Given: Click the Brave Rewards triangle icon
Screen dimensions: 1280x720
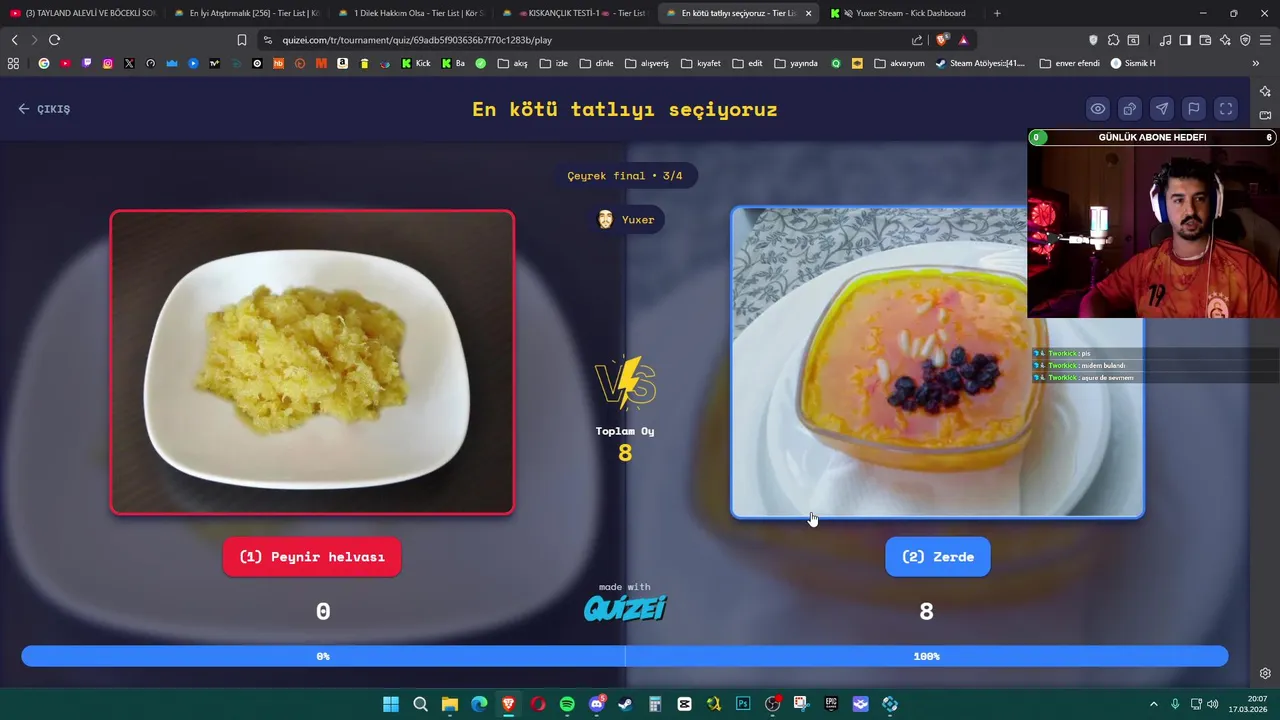Looking at the screenshot, I should tap(963, 40).
